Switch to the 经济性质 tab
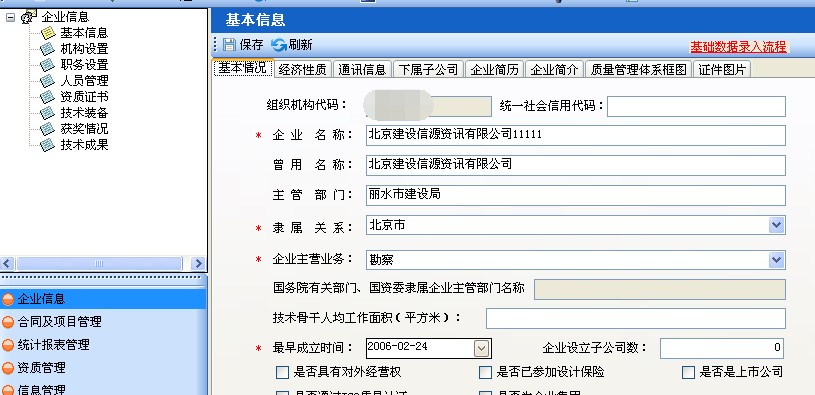 [303, 69]
